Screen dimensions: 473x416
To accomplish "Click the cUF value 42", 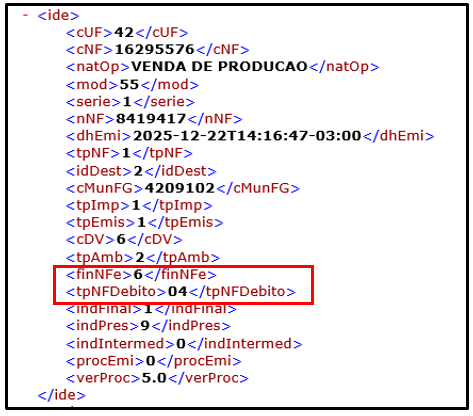I will [124, 32].
